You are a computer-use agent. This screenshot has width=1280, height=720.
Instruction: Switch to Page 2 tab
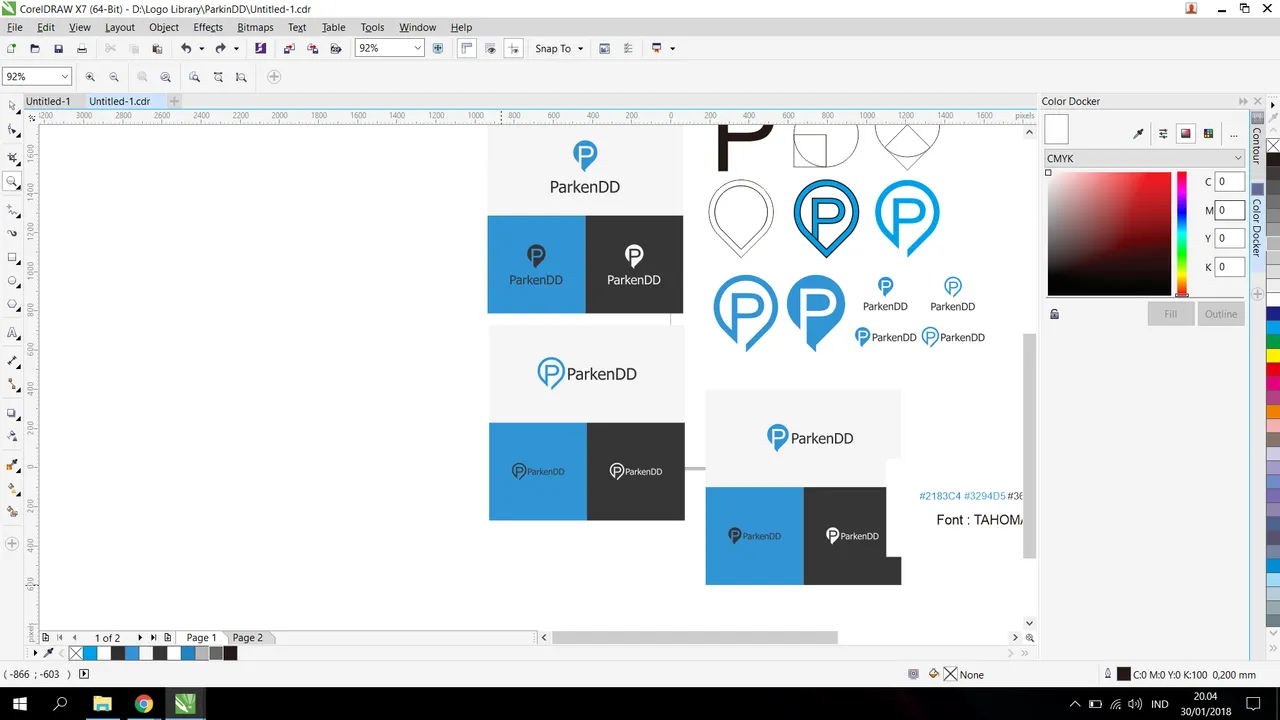coord(247,637)
